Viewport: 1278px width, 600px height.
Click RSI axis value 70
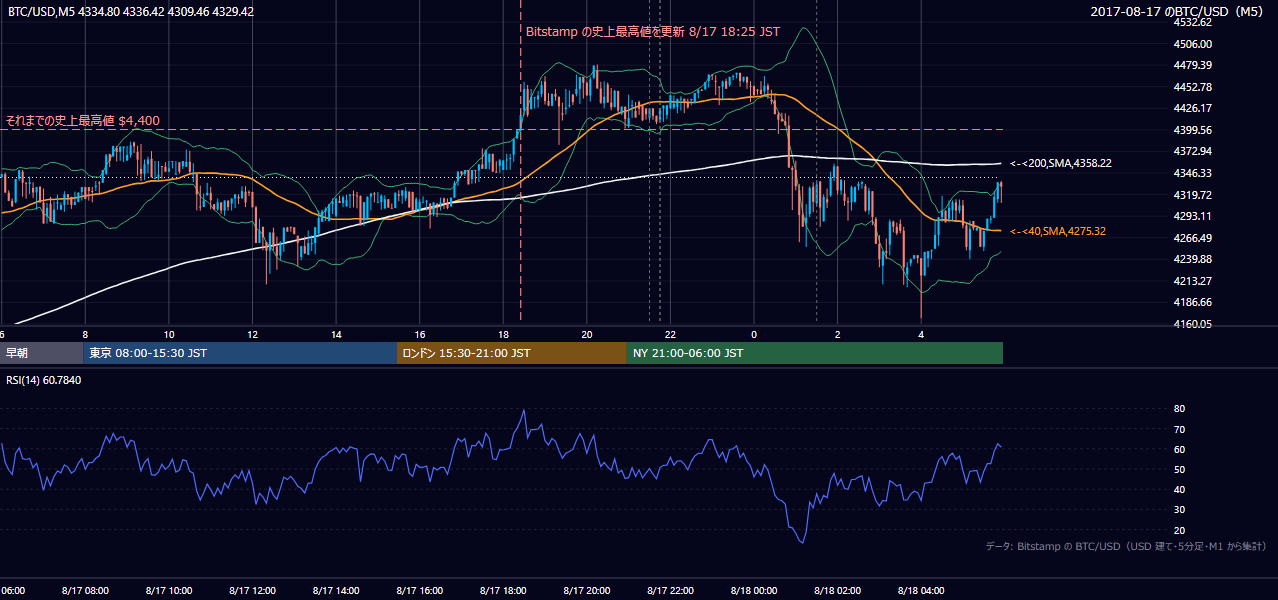1179,429
